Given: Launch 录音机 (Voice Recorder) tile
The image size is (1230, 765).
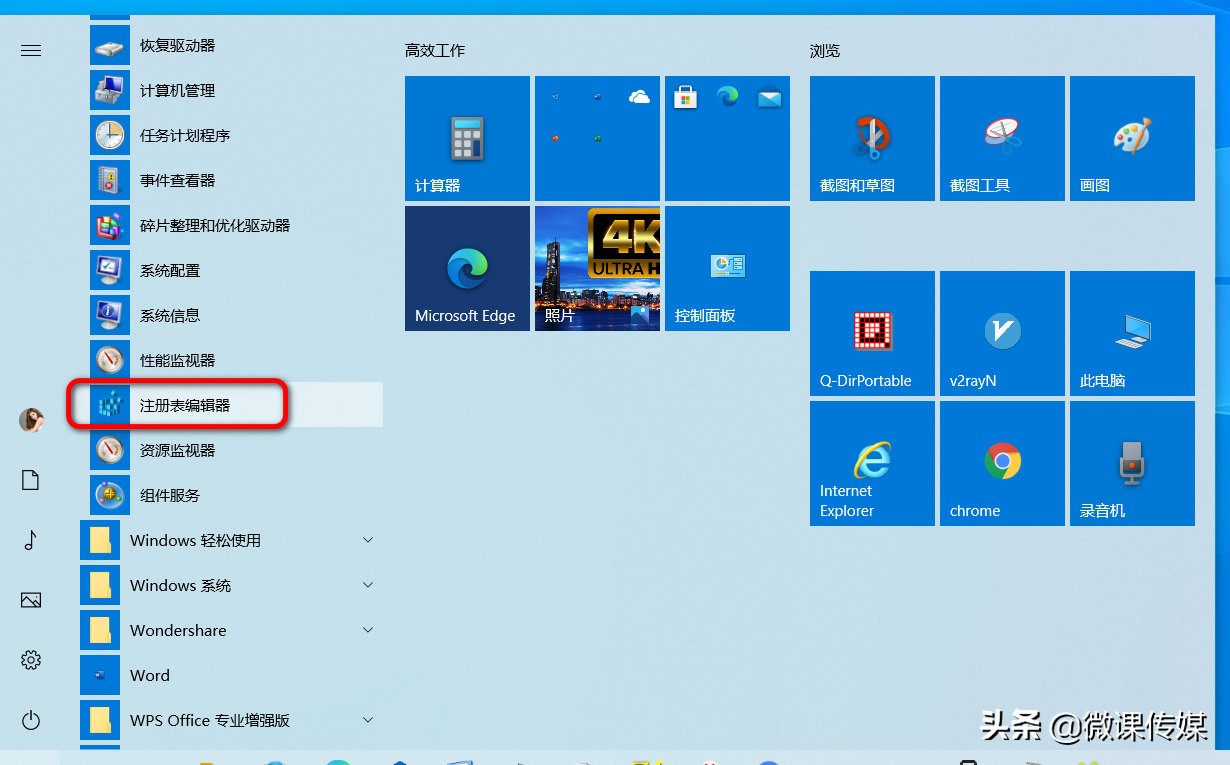Looking at the screenshot, I should (x=1131, y=463).
